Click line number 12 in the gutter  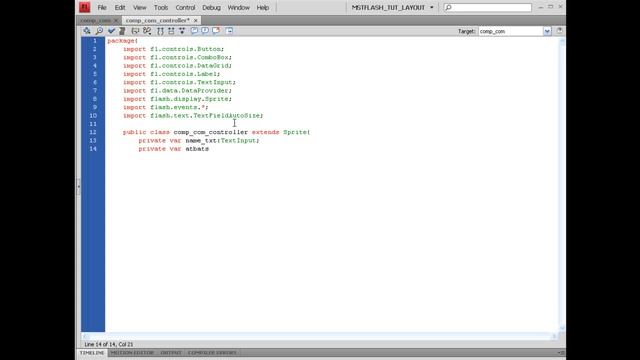(93, 132)
